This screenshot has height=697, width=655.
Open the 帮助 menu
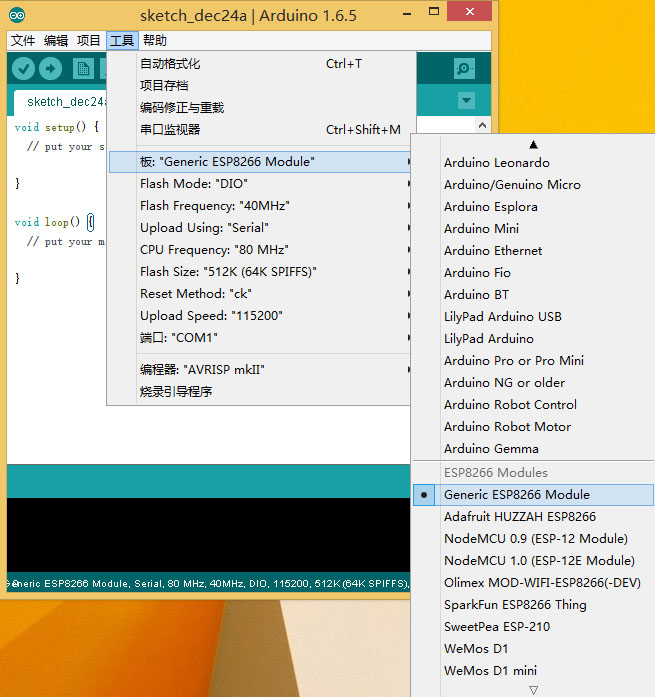pos(155,40)
